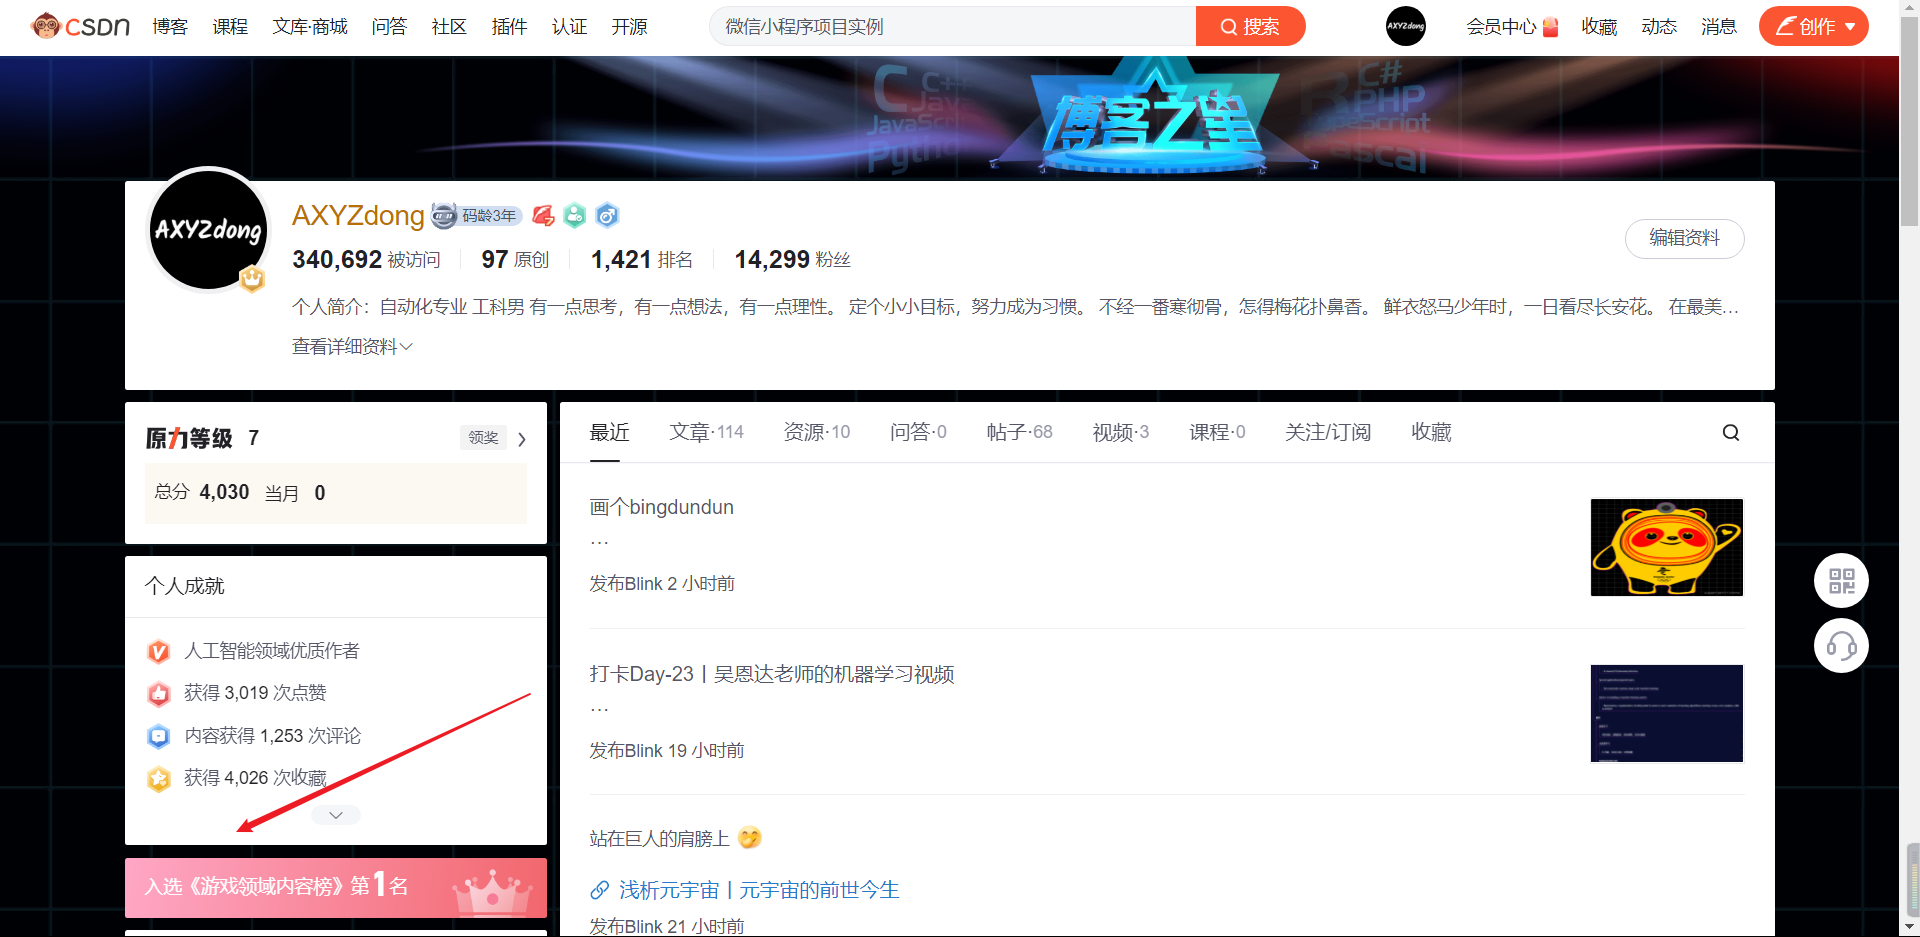Switch to the 文章·114 tab
Image resolution: width=1920 pixels, height=937 pixels.
[707, 432]
